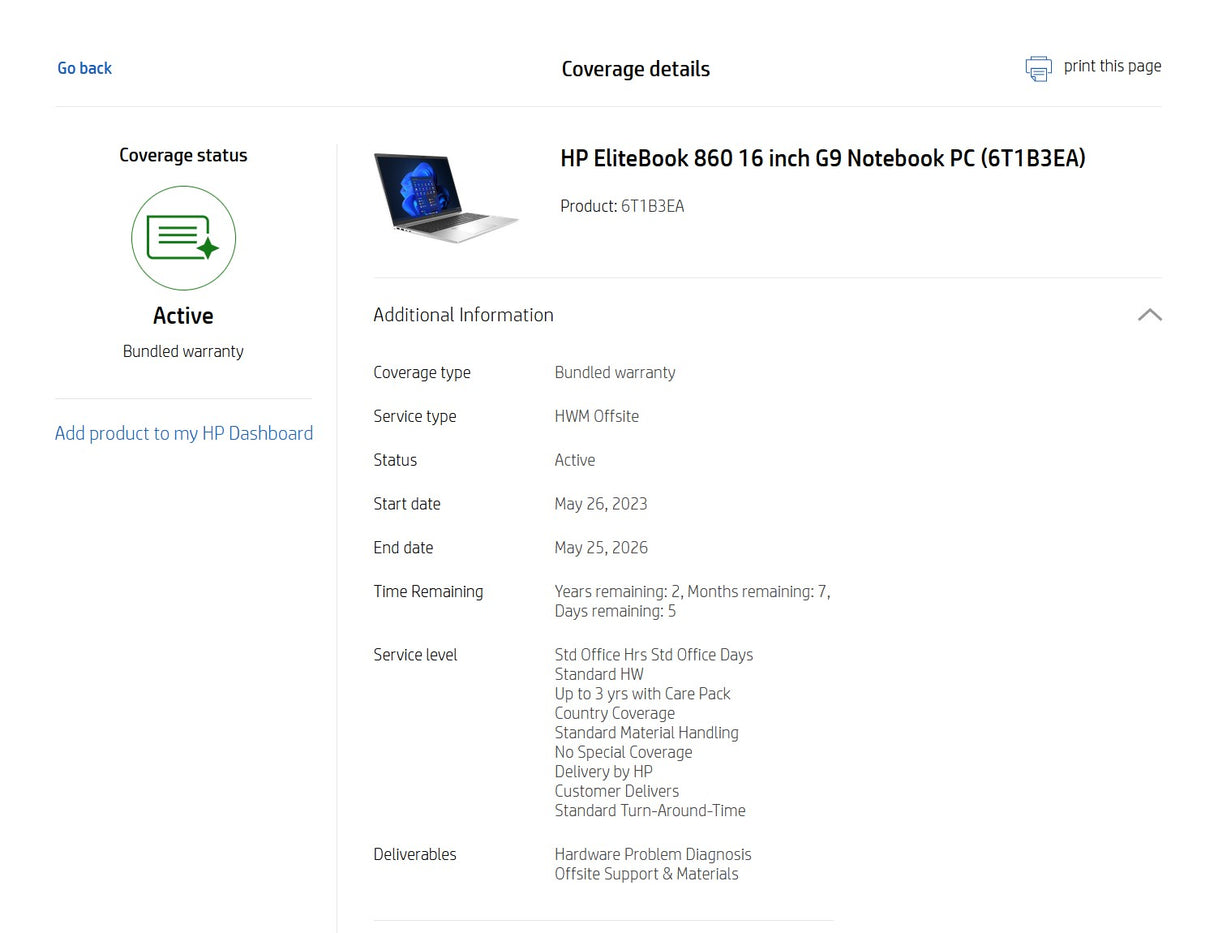This screenshot has width=1214, height=933.
Task: Click the 'Bundled warranty' coverage type value
Action: point(615,372)
